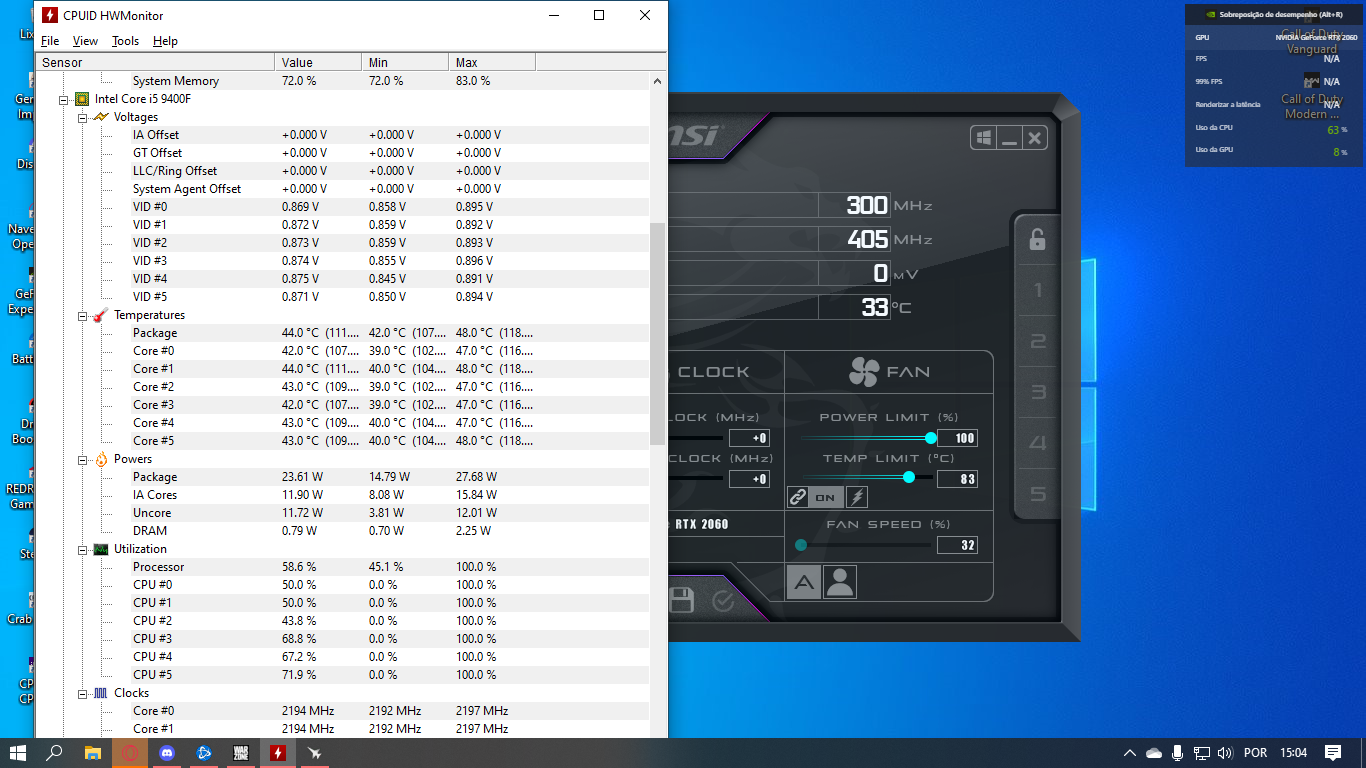The width and height of the screenshot is (1366, 768).
Task: Click the Temperatures thermometer icon
Action: pyautogui.click(x=101, y=315)
